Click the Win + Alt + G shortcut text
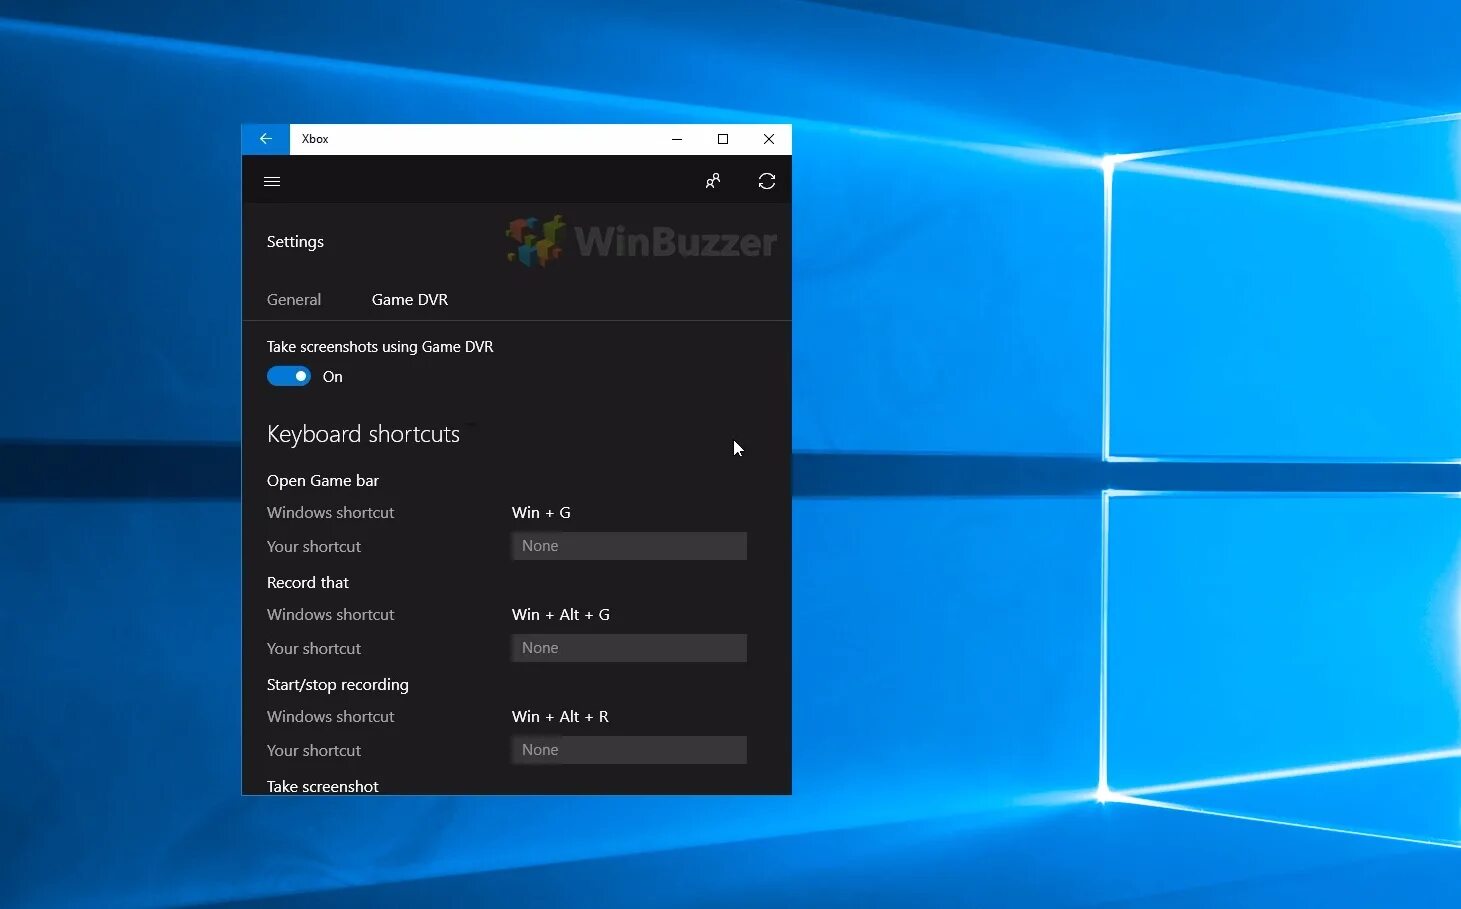The width and height of the screenshot is (1461, 909). click(561, 615)
